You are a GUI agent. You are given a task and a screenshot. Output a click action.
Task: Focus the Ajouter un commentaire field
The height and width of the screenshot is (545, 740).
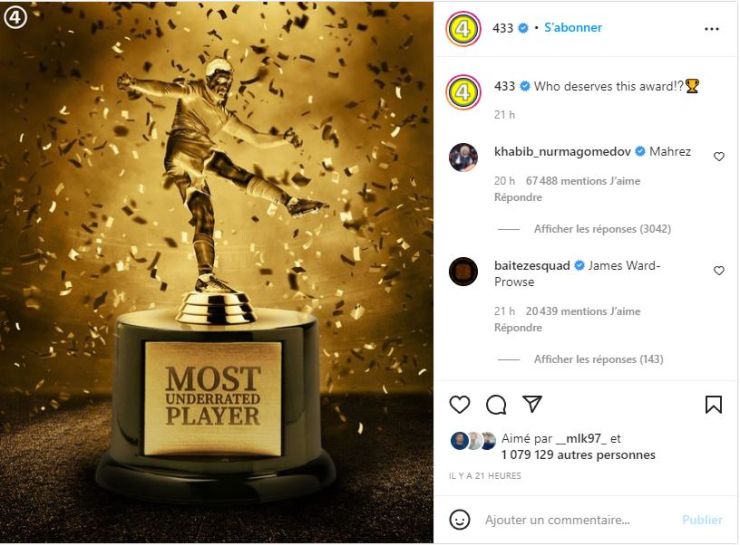tap(578, 520)
